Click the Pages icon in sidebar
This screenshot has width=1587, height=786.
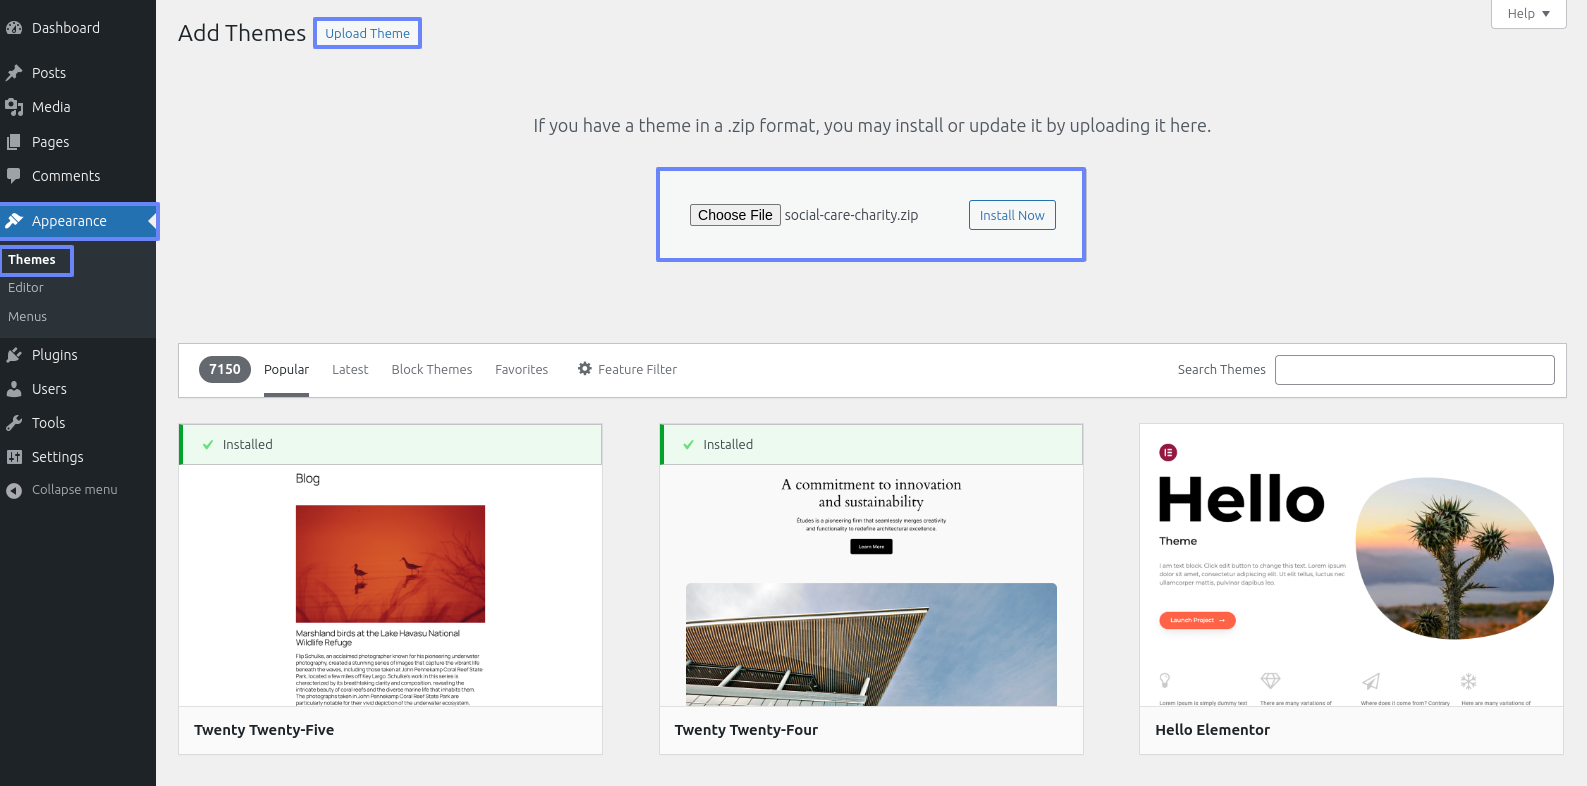14,142
